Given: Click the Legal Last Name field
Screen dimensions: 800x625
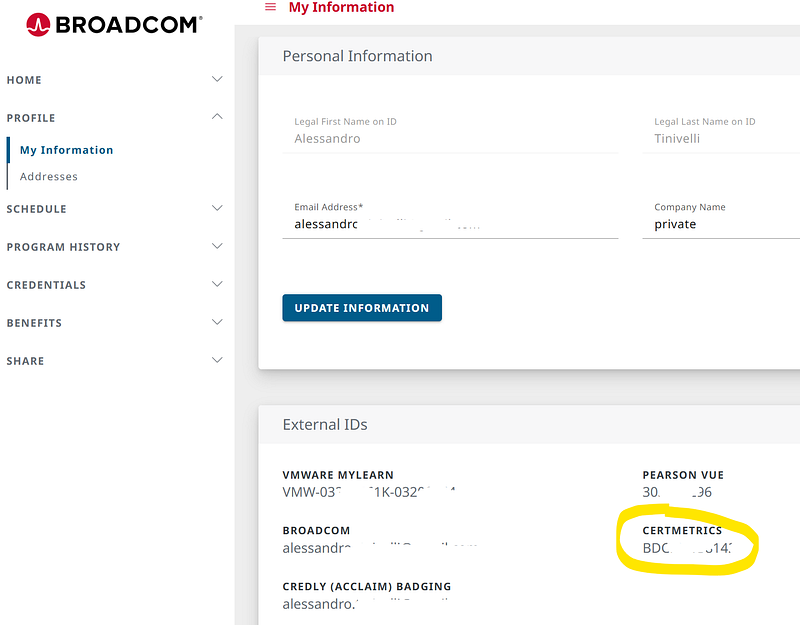Looking at the screenshot, I should coord(725,139).
